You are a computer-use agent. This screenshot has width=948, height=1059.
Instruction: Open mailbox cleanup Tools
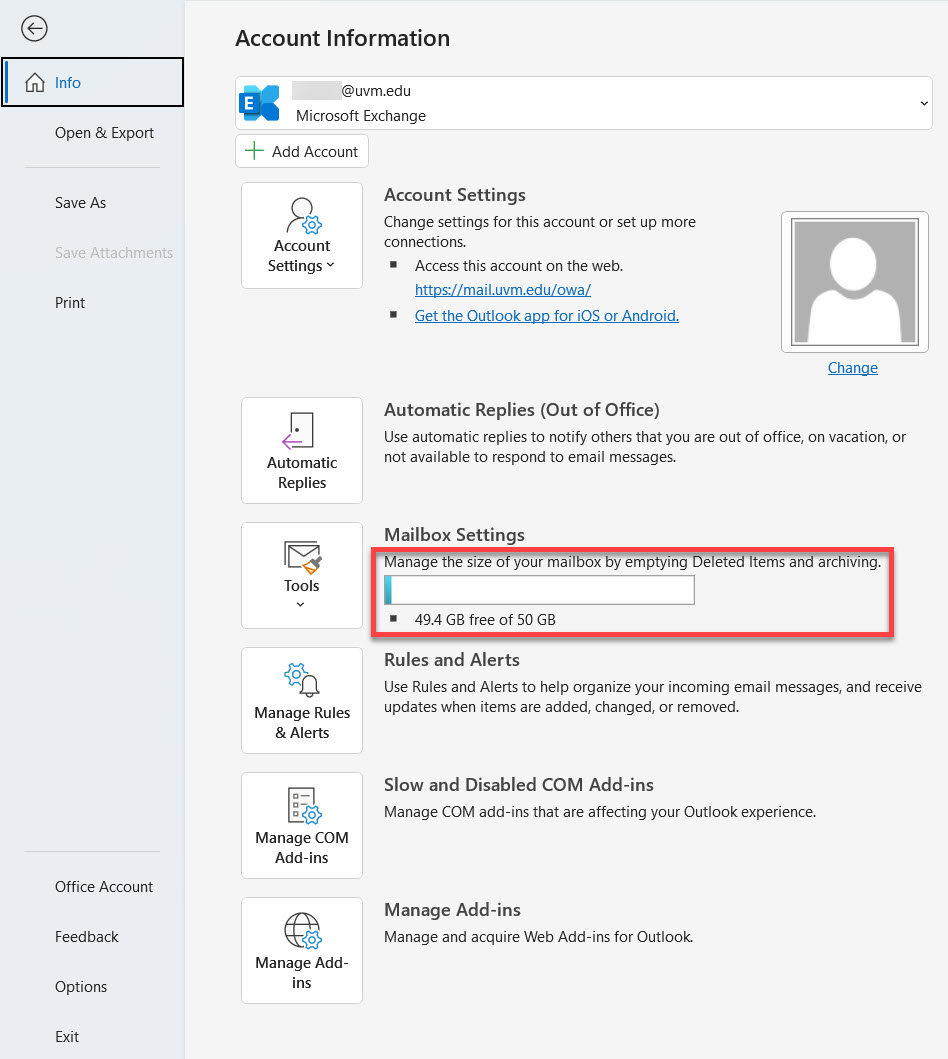coord(301,568)
